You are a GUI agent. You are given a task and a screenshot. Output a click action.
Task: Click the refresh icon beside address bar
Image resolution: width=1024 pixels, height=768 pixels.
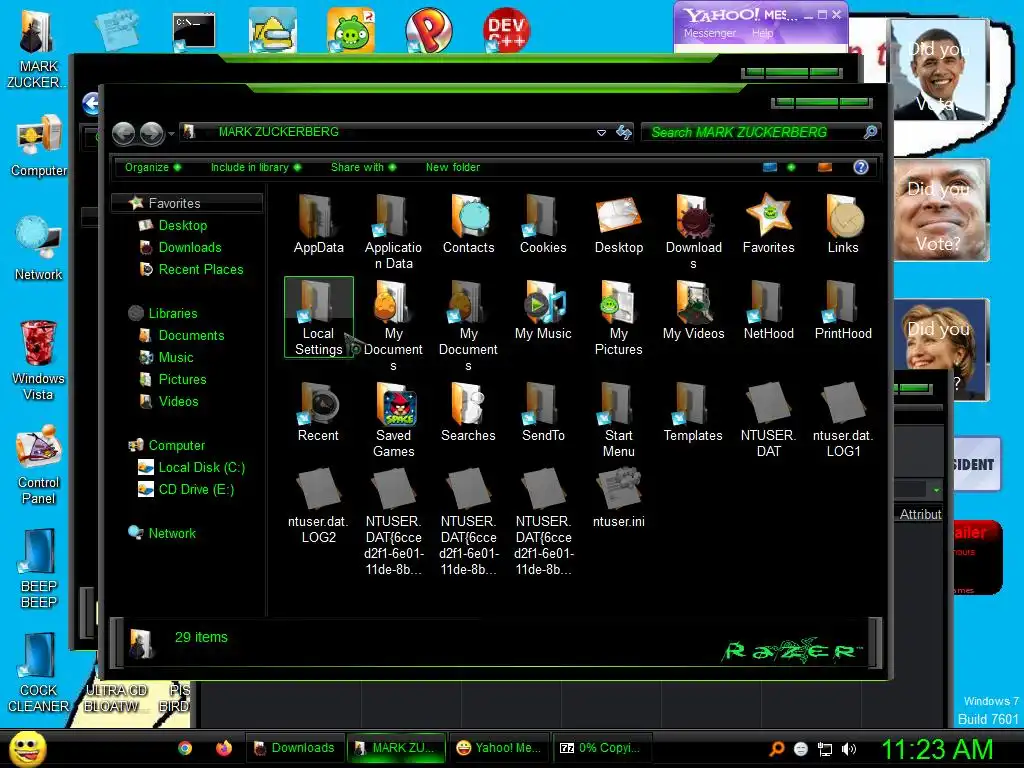[624, 133]
